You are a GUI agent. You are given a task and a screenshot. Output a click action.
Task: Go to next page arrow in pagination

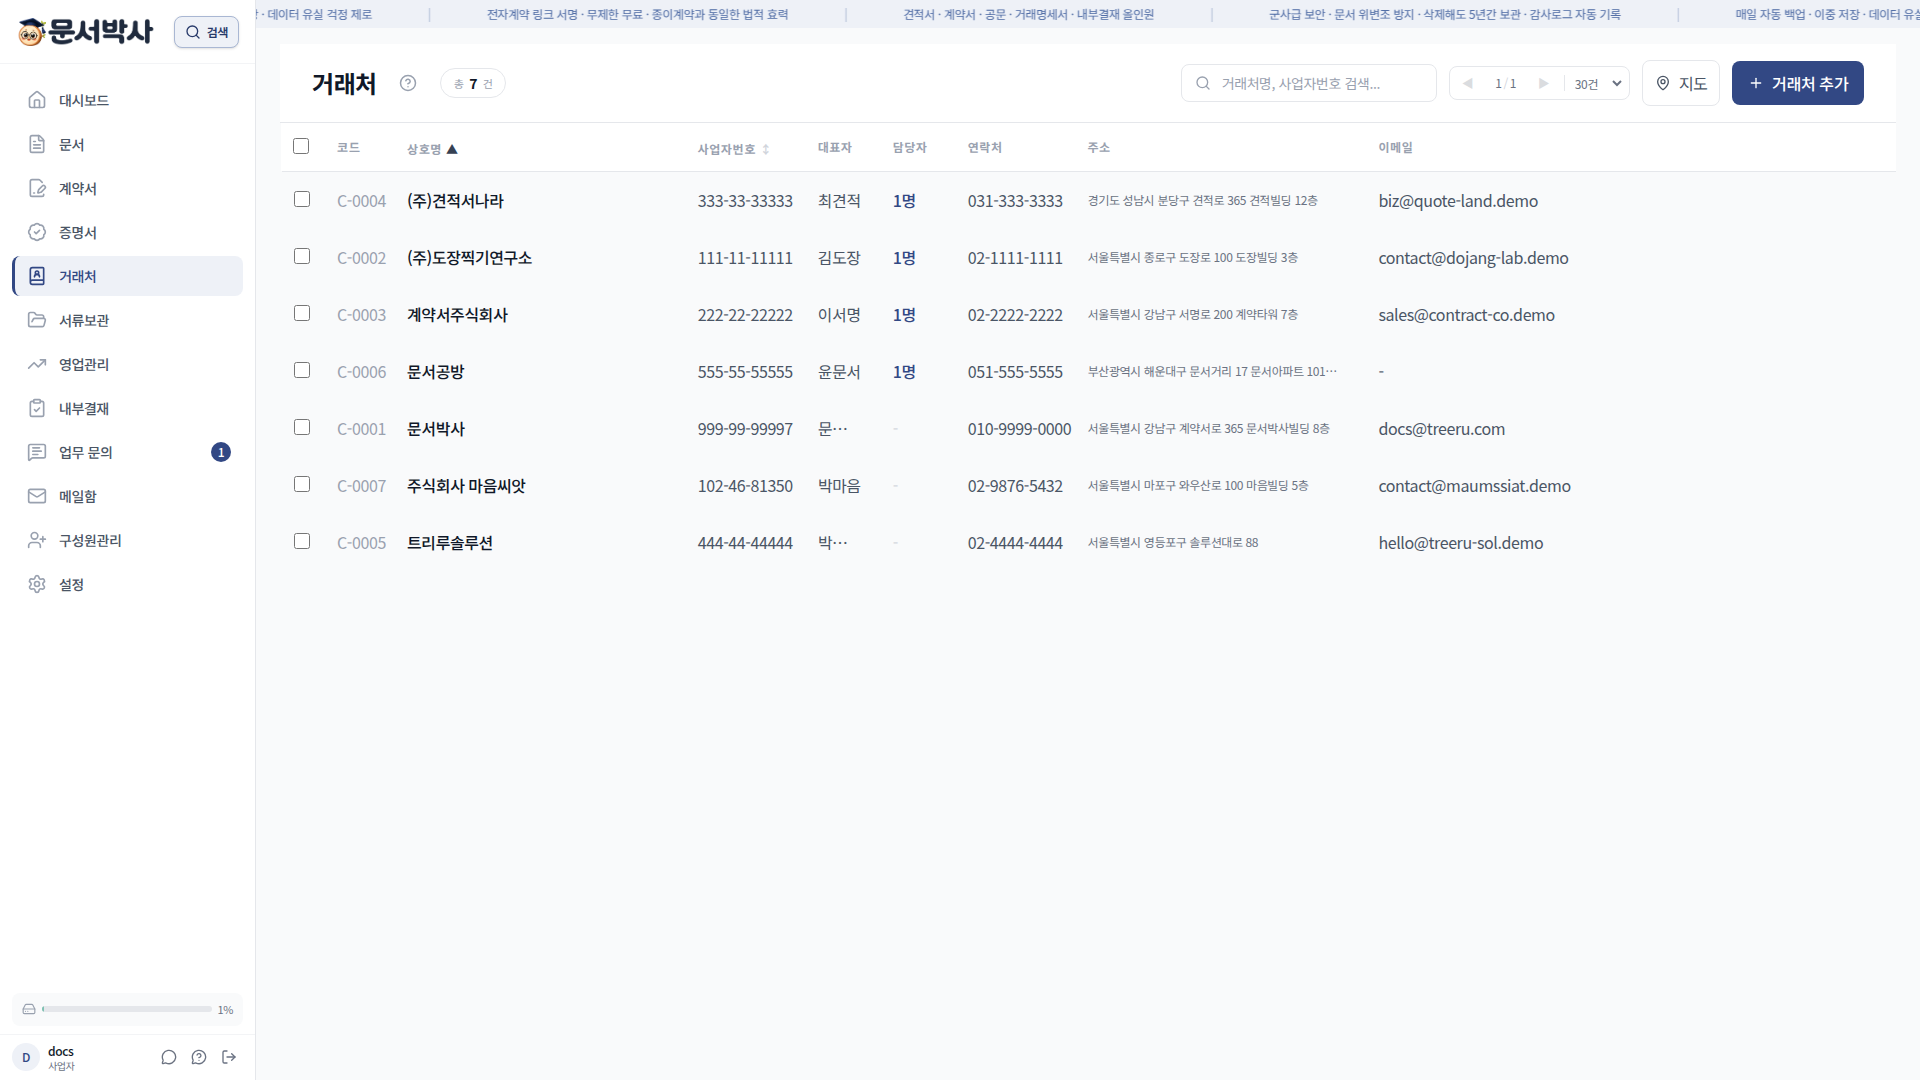click(x=1543, y=83)
